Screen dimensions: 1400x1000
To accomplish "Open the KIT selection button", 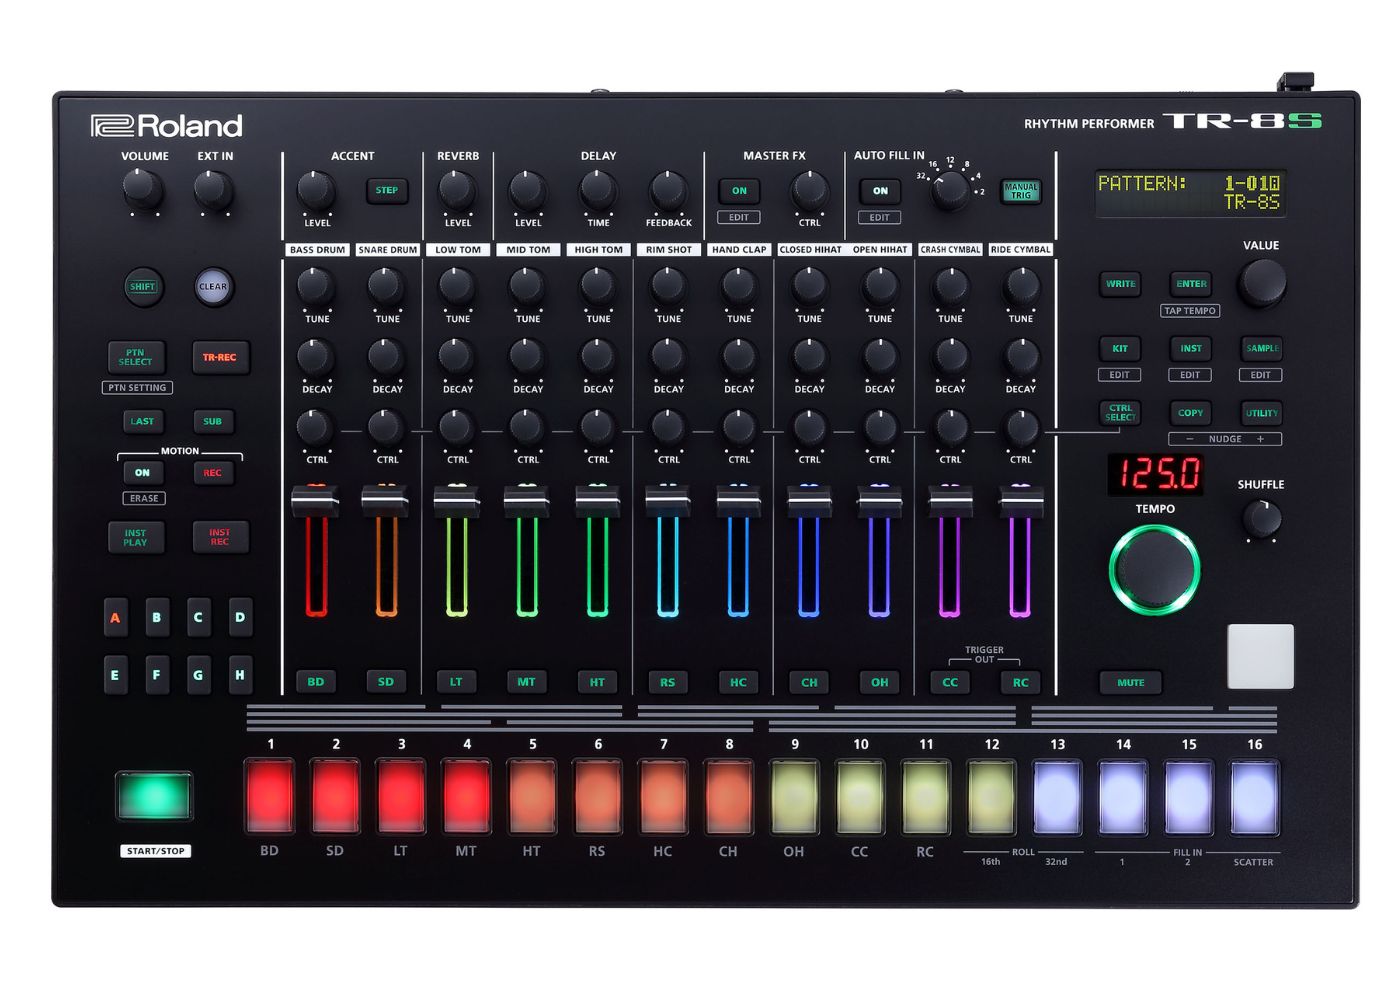I will click(1120, 349).
